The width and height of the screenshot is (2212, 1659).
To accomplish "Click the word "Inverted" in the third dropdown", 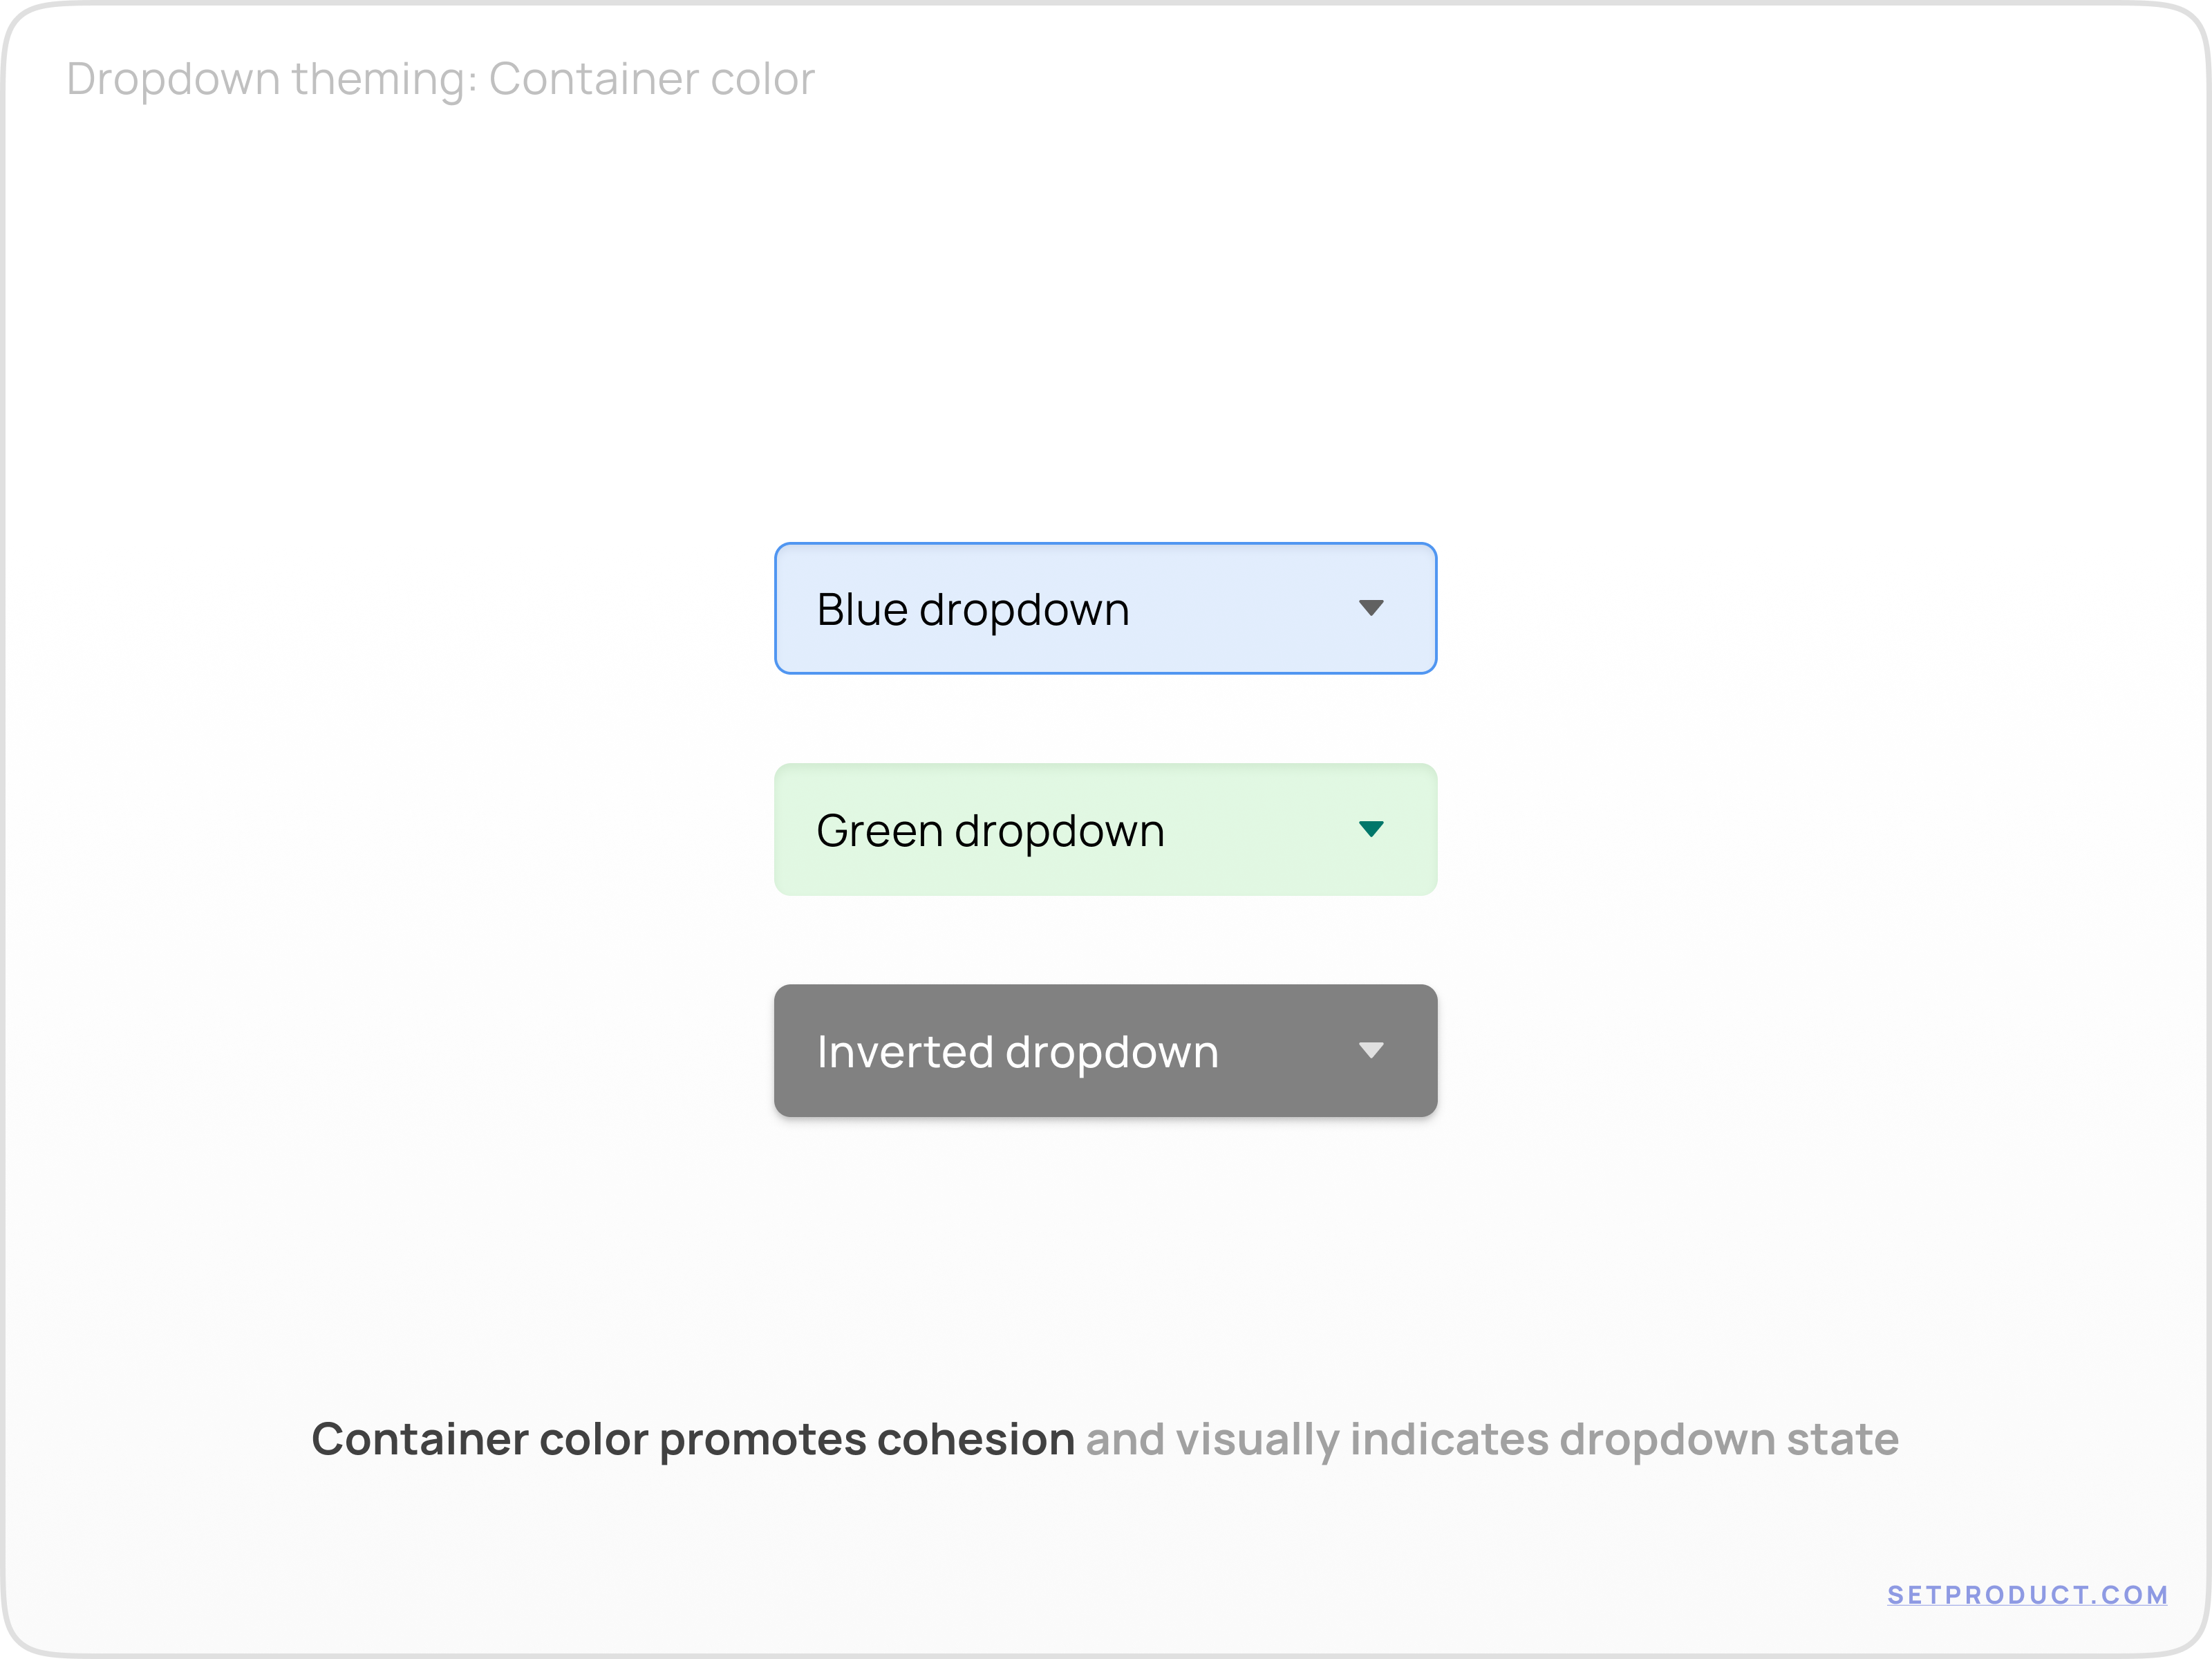I will [905, 1052].
